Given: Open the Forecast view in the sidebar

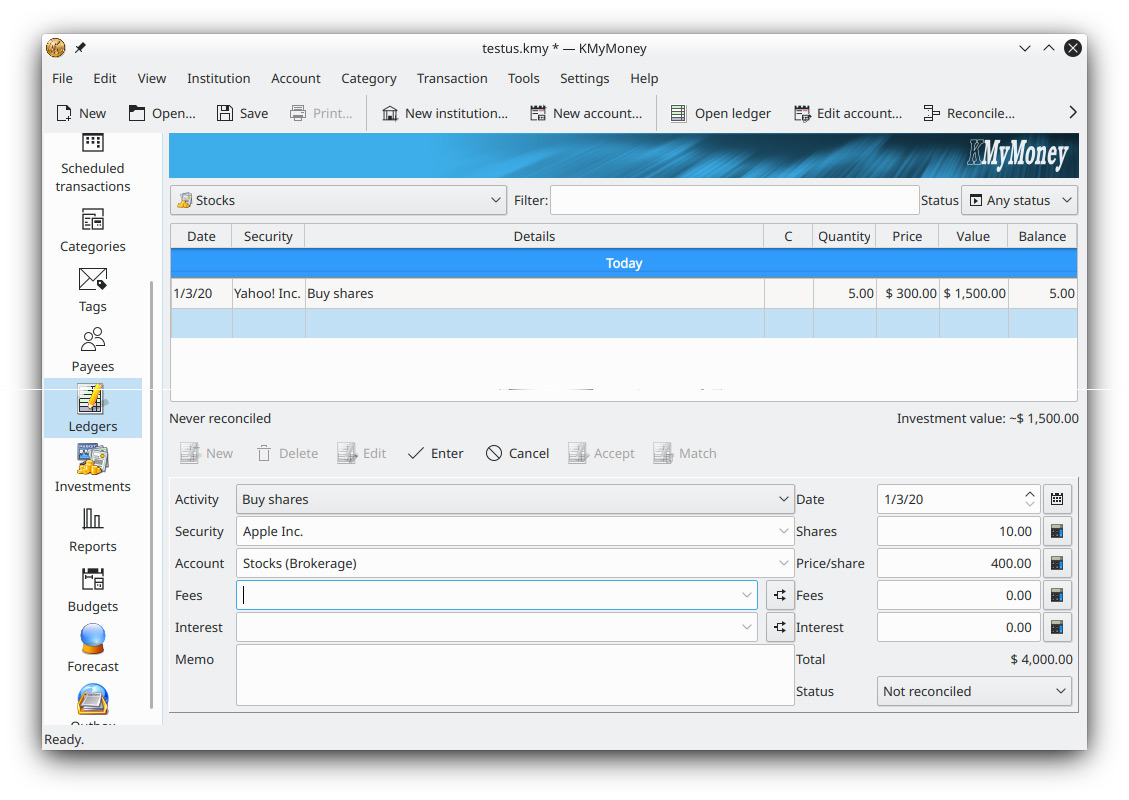Looking at the screenshot, I should [x=93, y=648].
